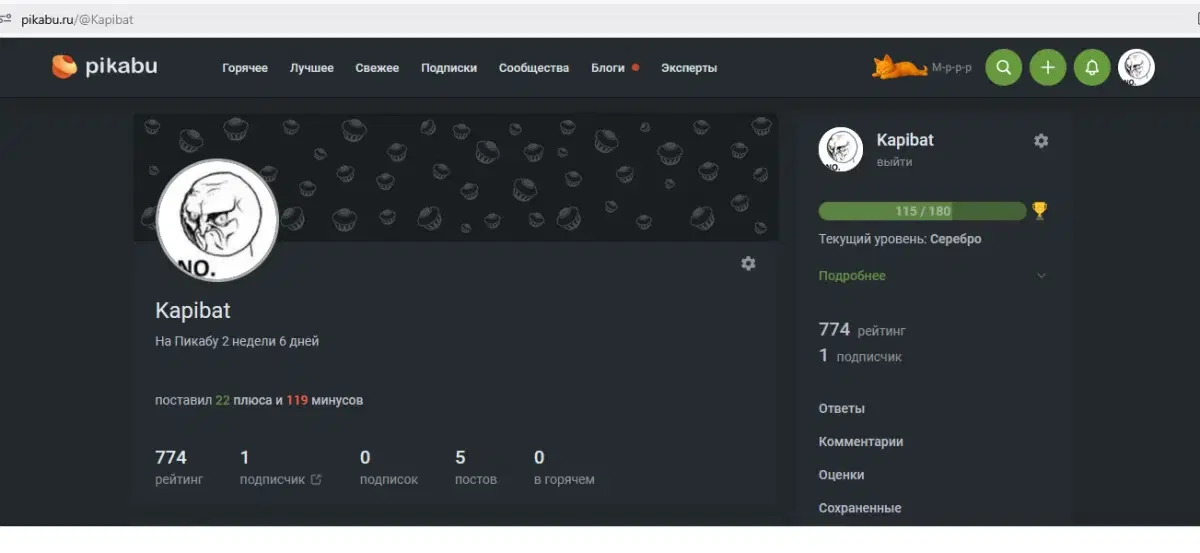The image size is (1200, 553).
Task: Click the 1 подписчик text in sidebar
Action: (860, 356)
